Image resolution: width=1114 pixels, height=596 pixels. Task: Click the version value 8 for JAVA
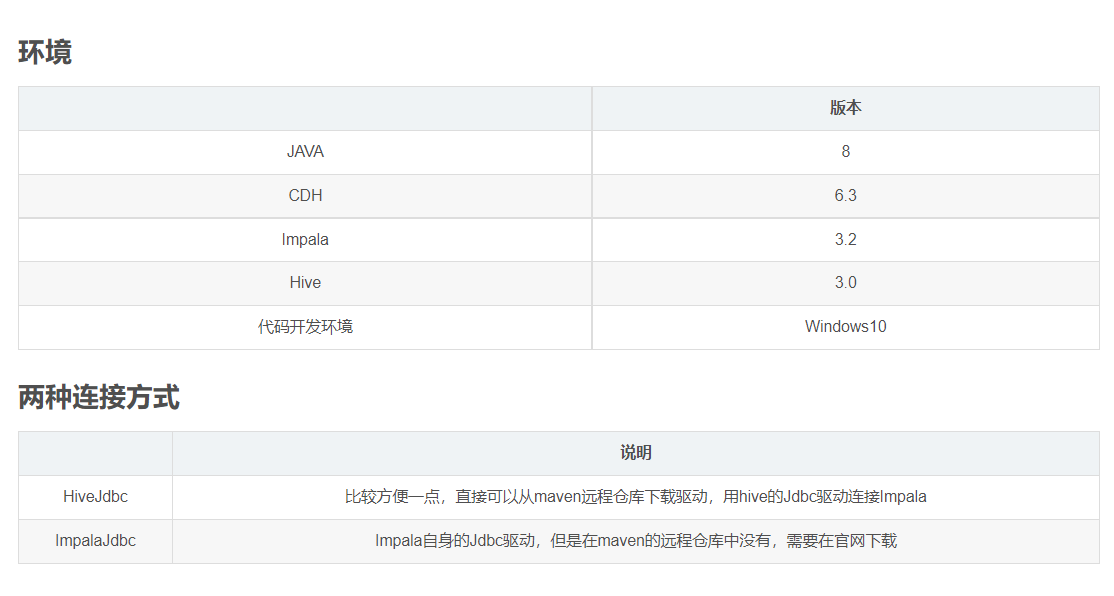click(845, 151)
